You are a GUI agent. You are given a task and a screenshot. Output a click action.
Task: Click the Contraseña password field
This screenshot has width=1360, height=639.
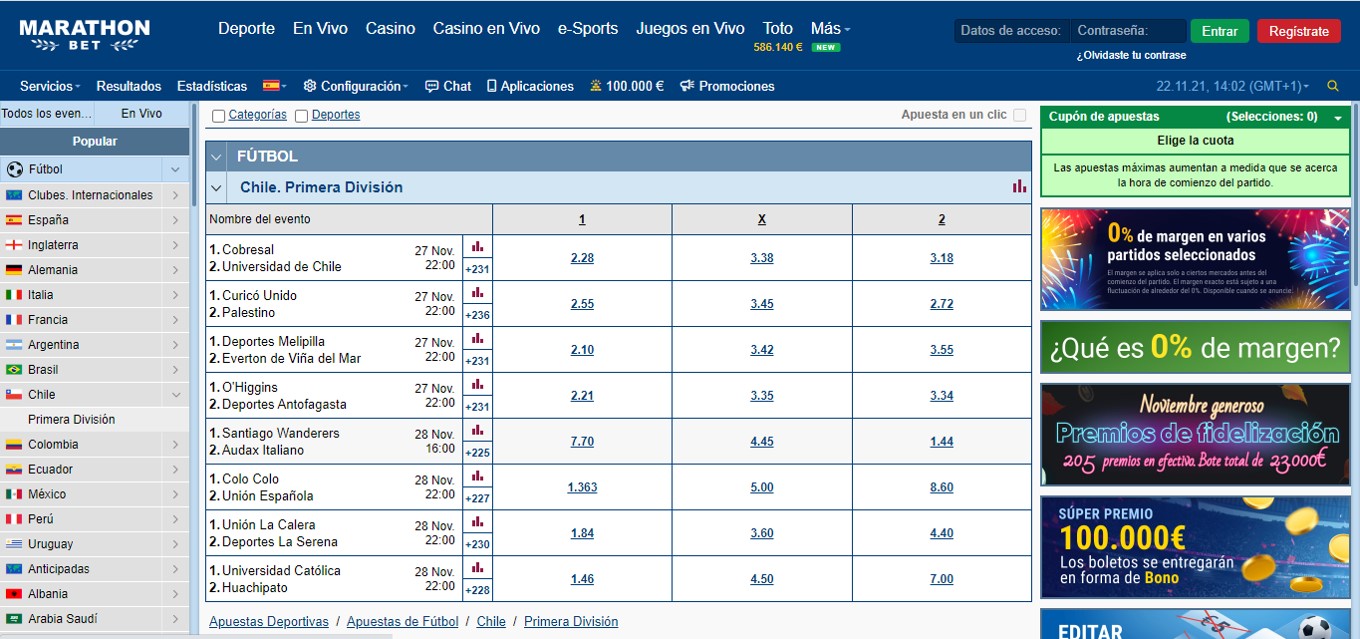pyautogui.click(x=1128, y=31)
